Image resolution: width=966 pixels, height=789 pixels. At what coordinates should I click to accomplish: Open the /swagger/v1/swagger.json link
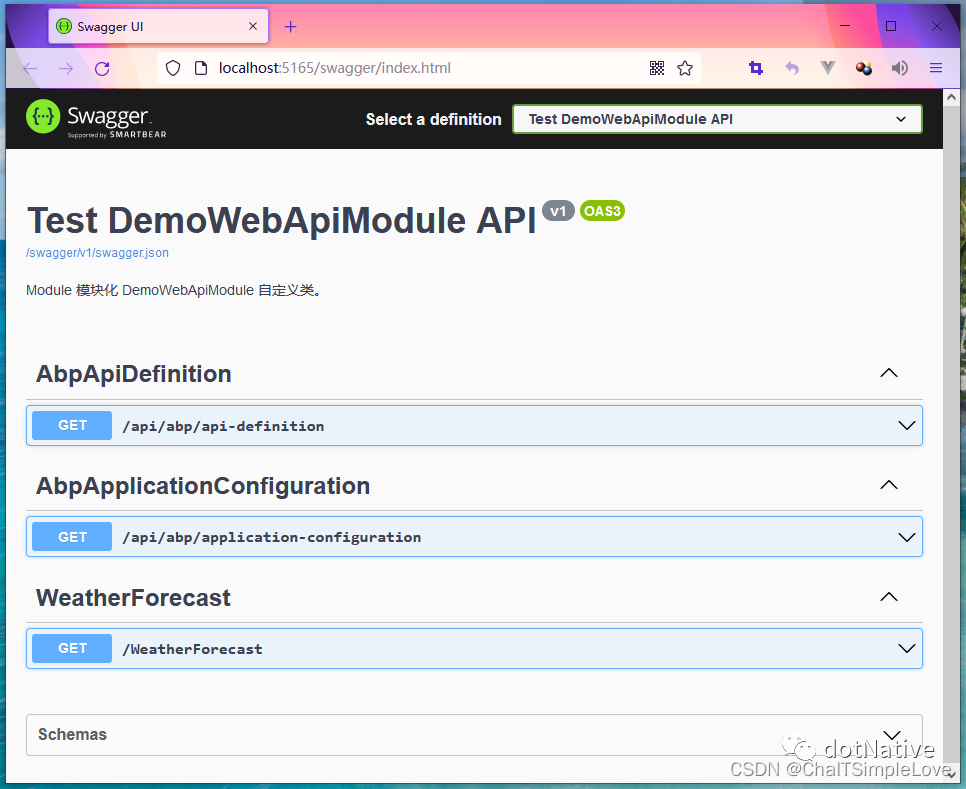97,253
